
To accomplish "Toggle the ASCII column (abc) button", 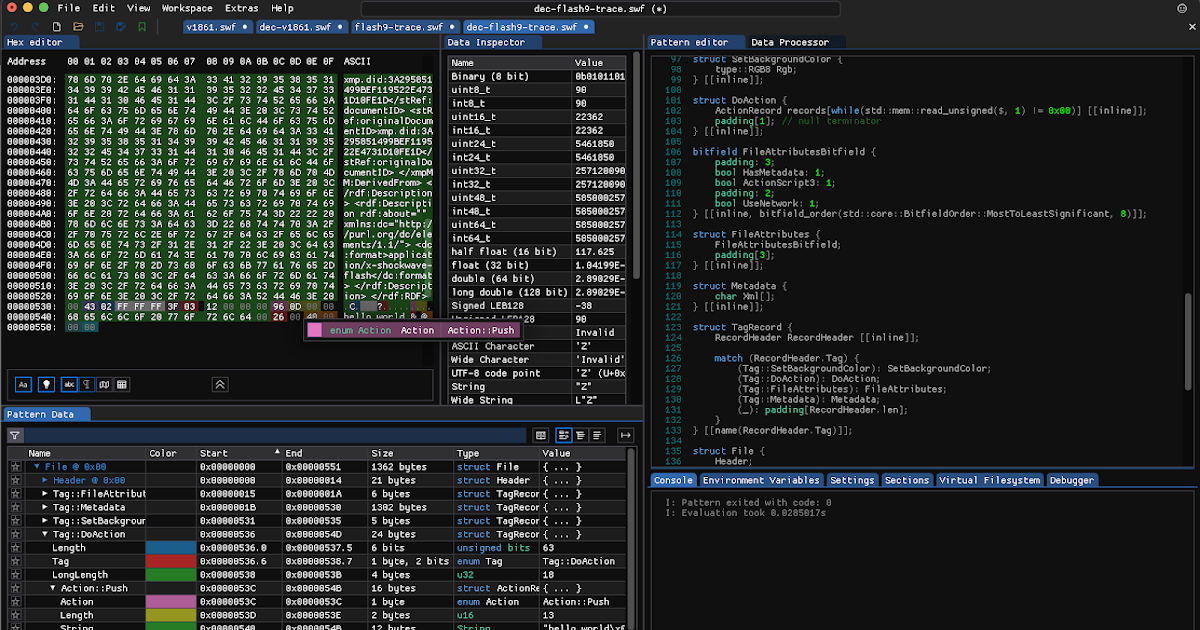I will pos(69,384).
